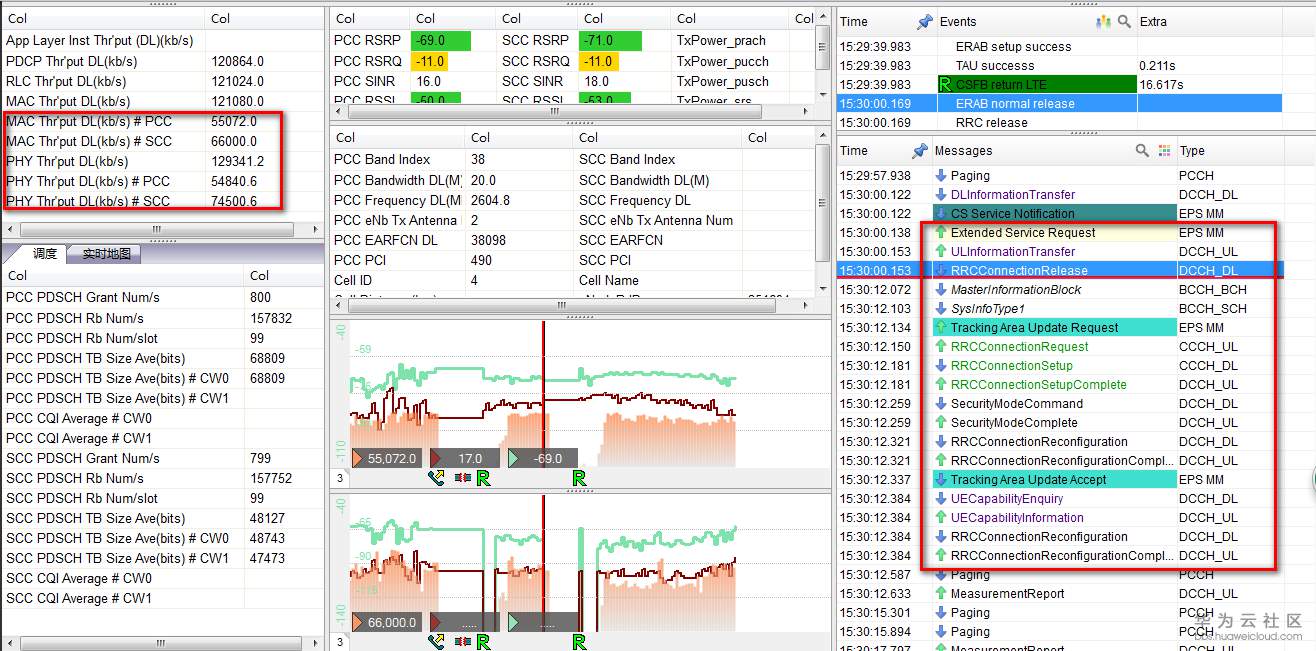Click the pin icon in the Messages header
The image size is (1316, 651).
[x=920, y=151]
